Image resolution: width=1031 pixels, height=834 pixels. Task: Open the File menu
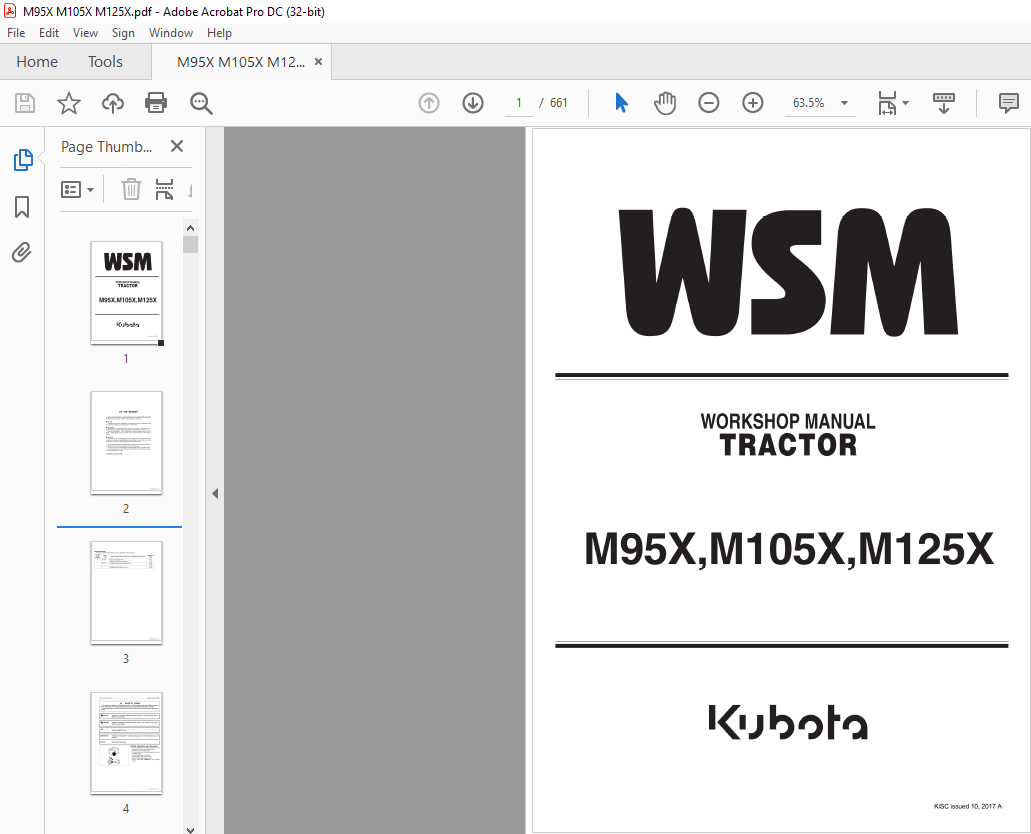click(16, 33)
